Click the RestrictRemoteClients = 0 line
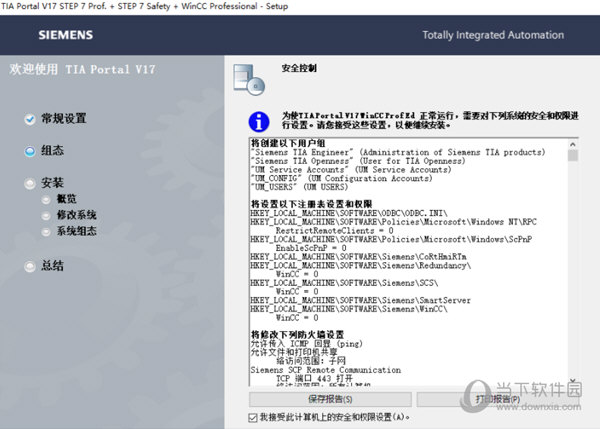Screen dimensions: 600x429 [334, 231]
